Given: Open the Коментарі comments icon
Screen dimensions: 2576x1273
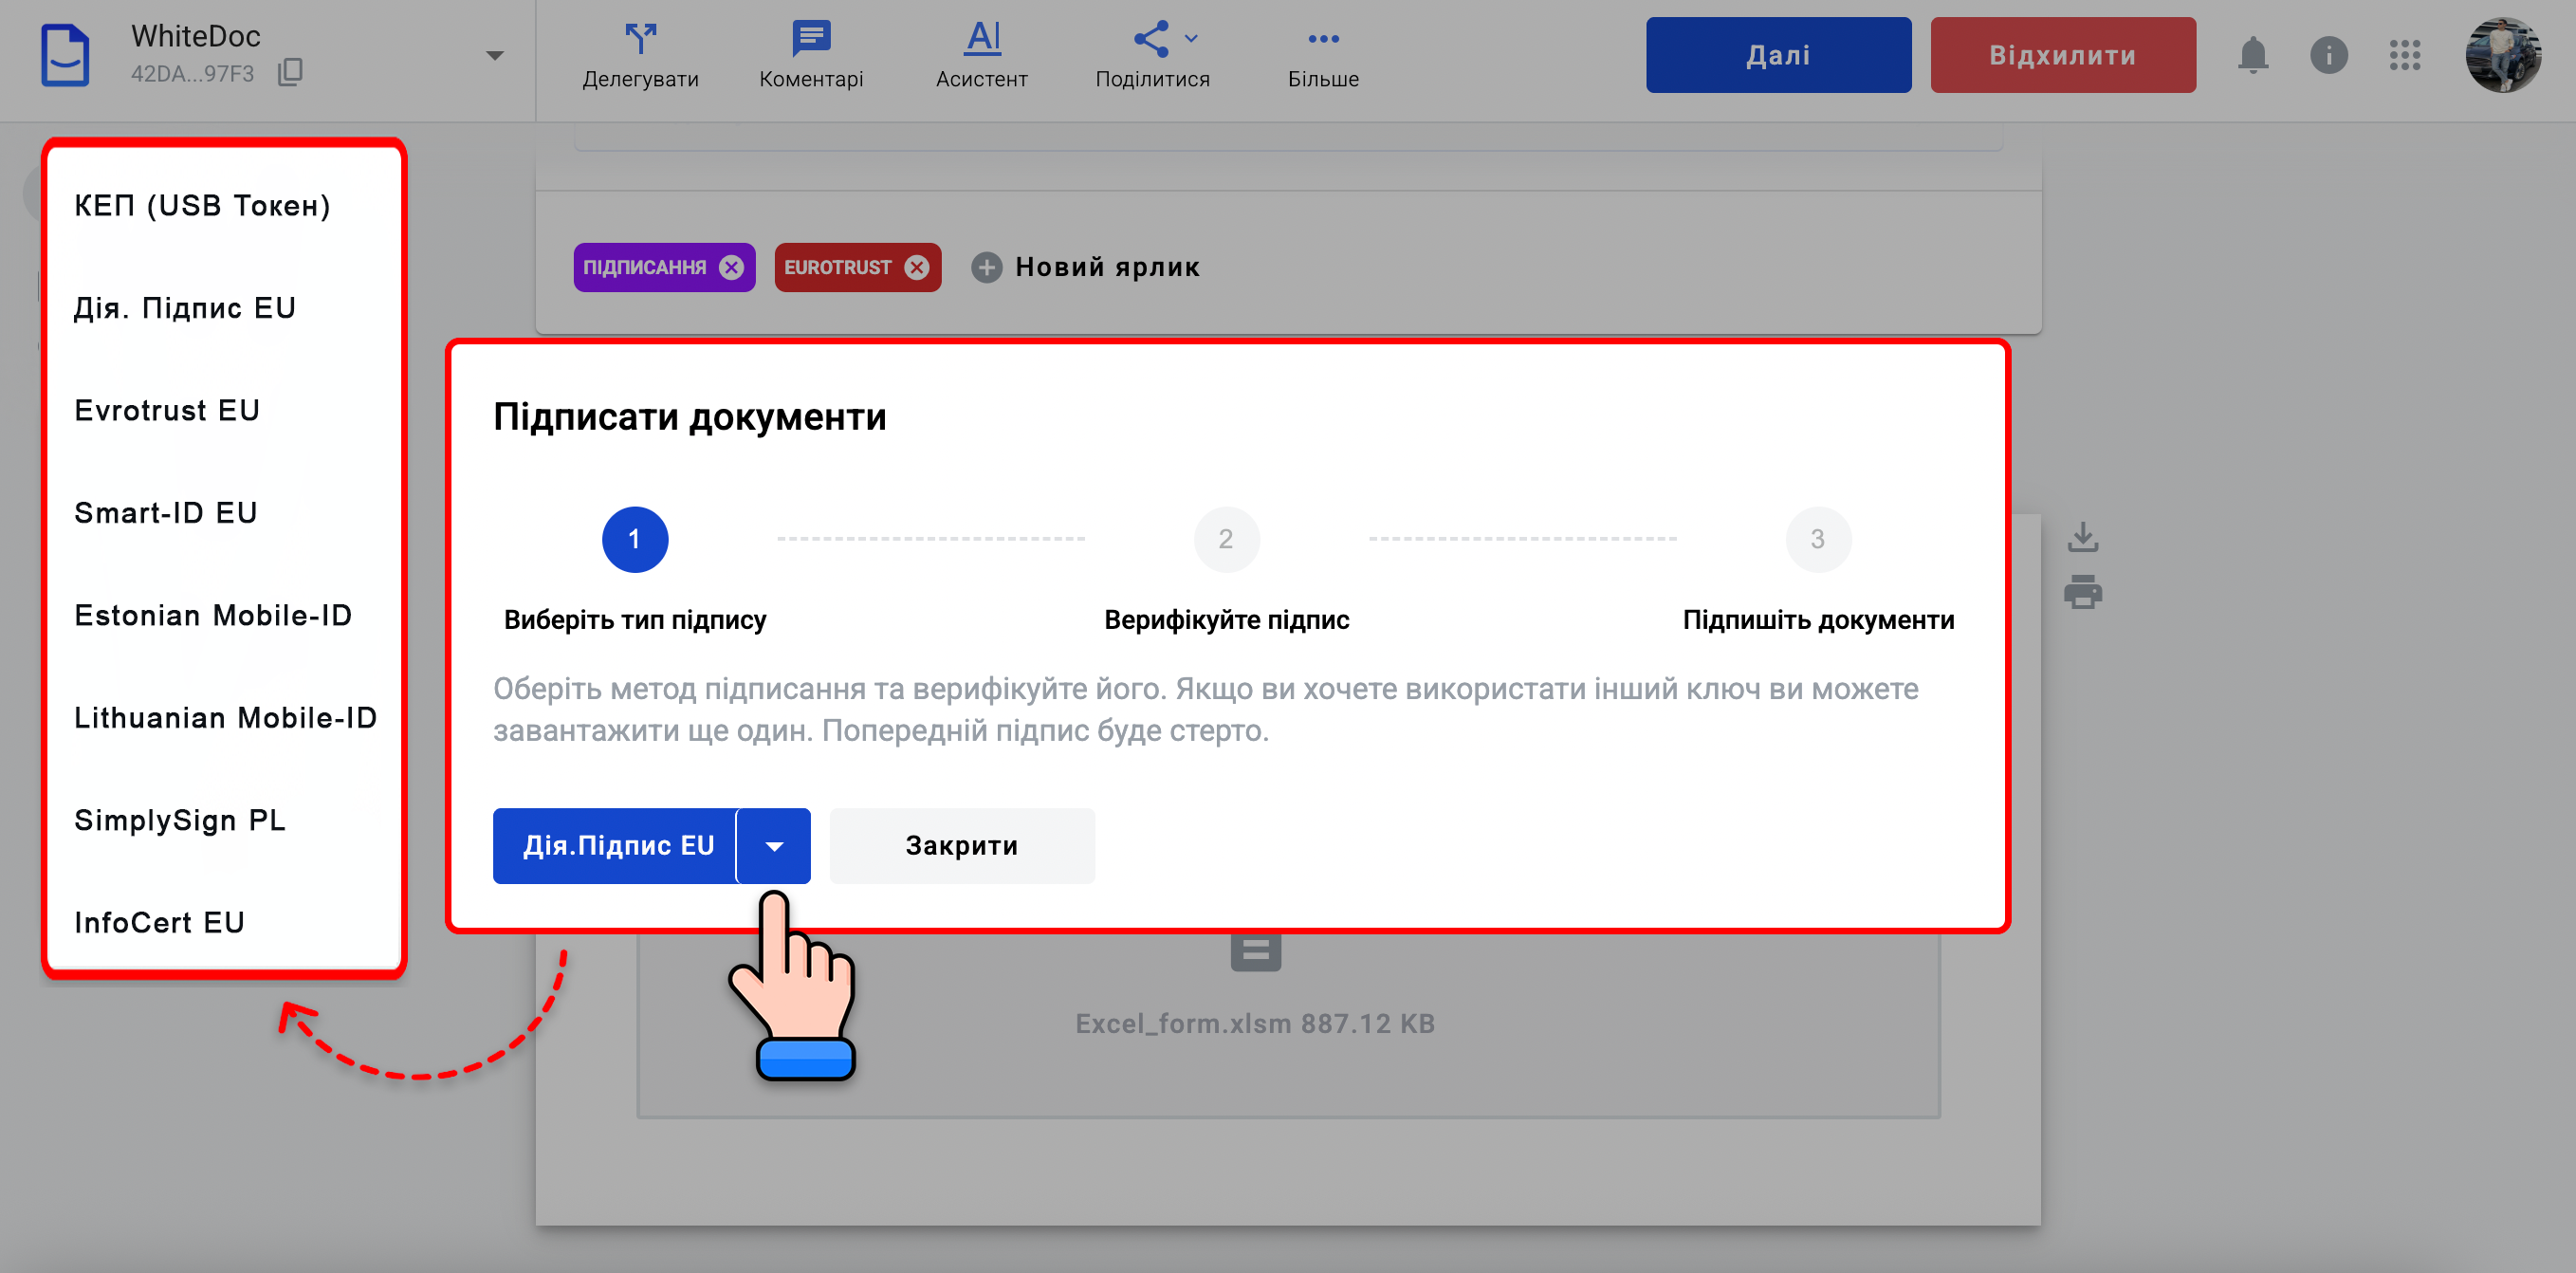Looking at the screenshot, I should coord(811,40).
